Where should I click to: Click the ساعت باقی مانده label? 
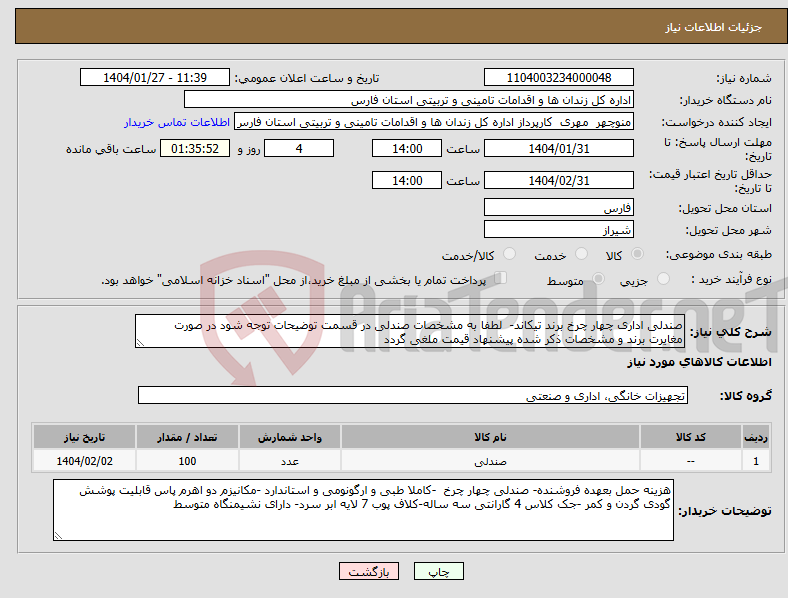pyautogui.click(x=111, y=149)
